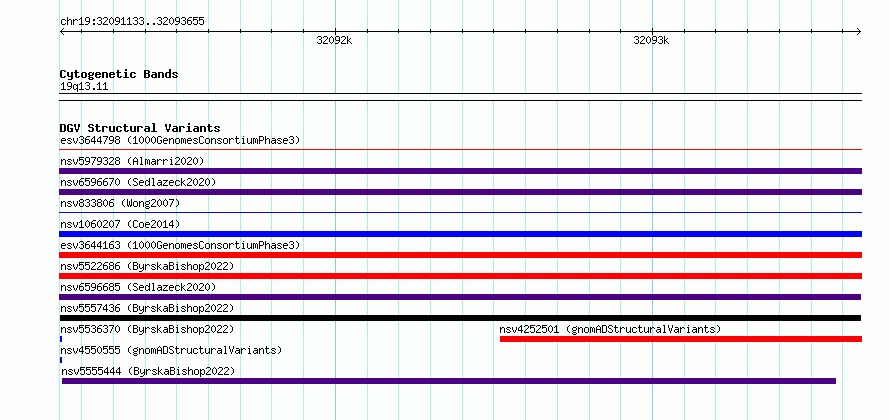
Task: Click the Cytogenetic Bands track title
Action: 119,74
